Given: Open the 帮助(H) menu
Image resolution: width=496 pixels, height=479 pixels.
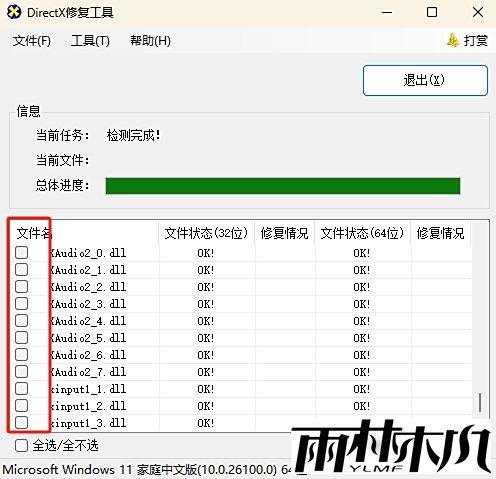Looking at the screenshot, I should pos(150,41).
